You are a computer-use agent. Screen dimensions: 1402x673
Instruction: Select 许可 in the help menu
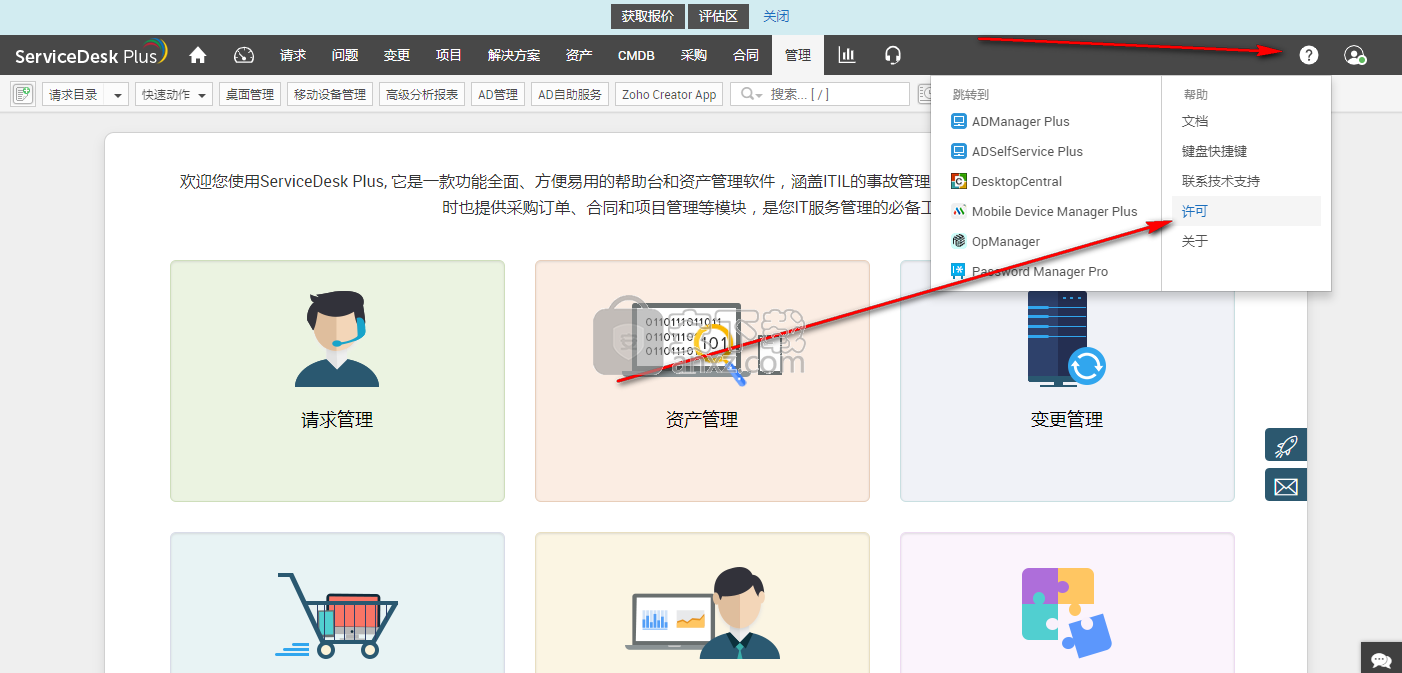[1246, 211]
